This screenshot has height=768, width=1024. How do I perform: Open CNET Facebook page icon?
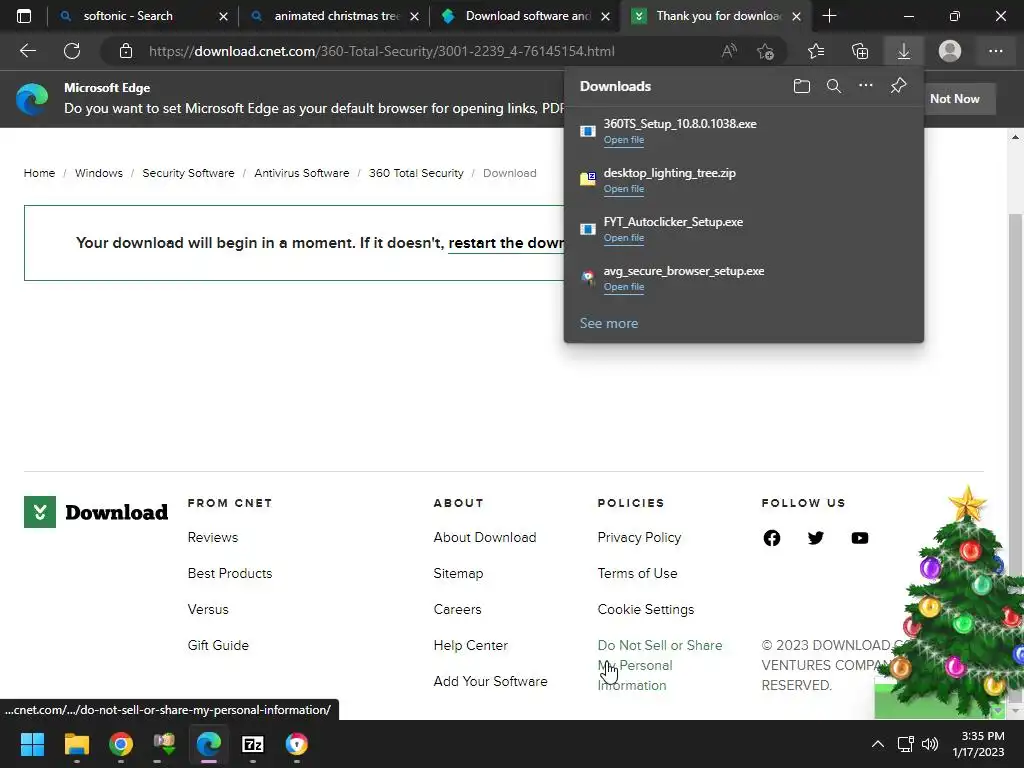[x=772, y=538]
